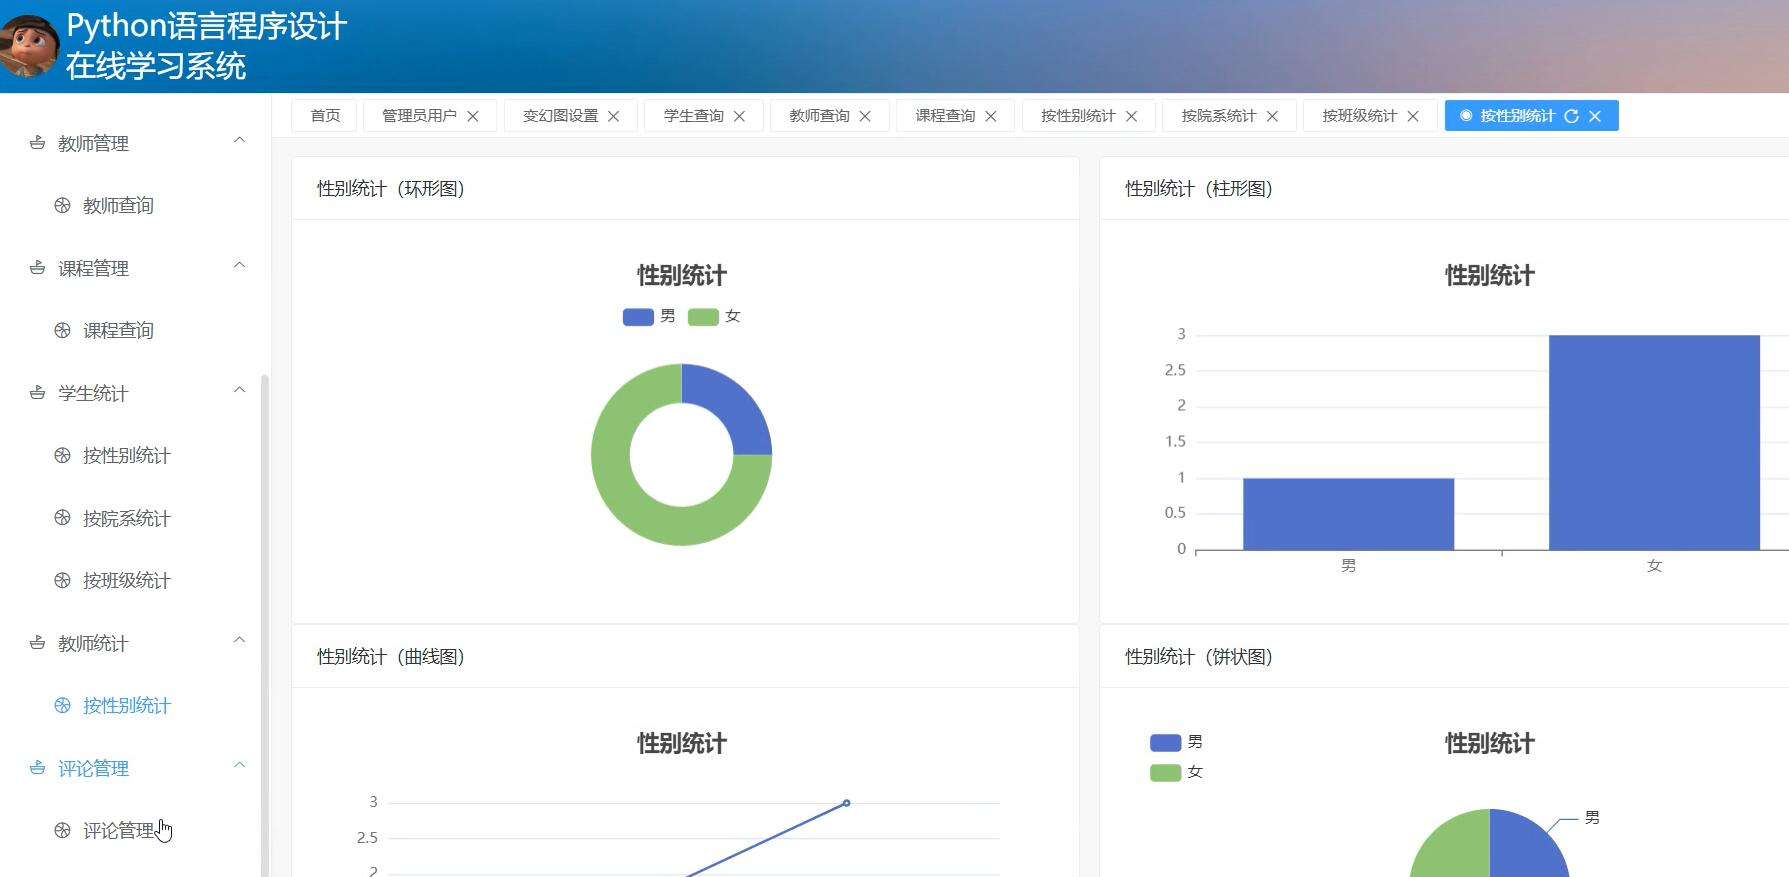
Task: Open 课程查询 in the sidebar
Action: coord(118,330)
